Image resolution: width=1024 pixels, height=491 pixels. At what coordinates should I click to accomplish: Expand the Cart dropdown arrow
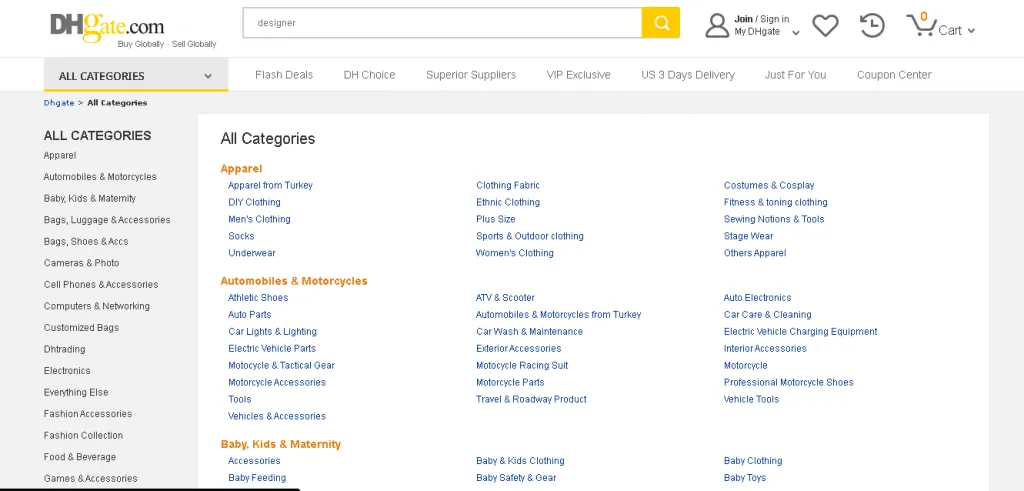(971, 31)
